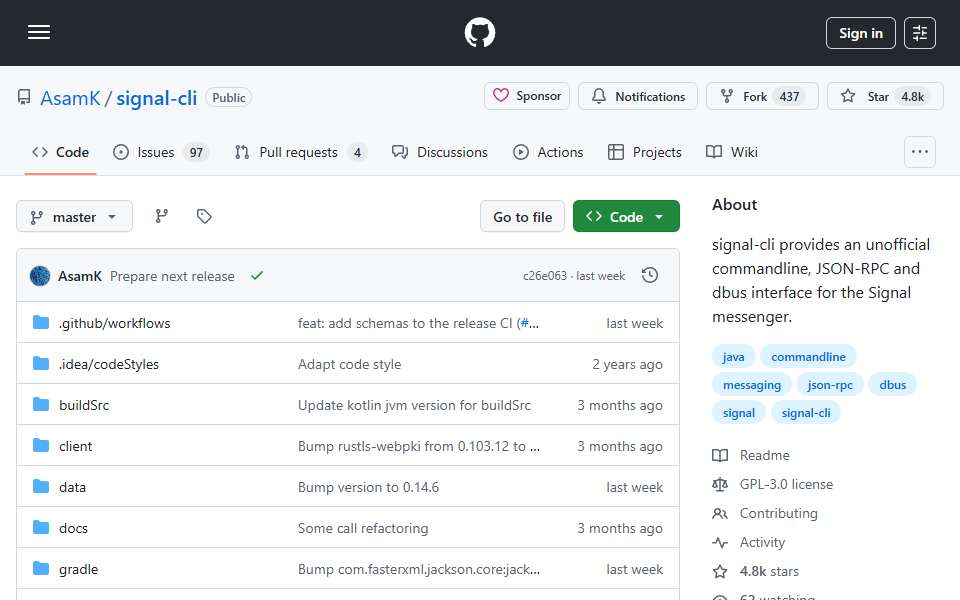This screenshot has width=960, height=600.
Task: Go to the GitHub homepage logo
Action: [x=479, y=32]
